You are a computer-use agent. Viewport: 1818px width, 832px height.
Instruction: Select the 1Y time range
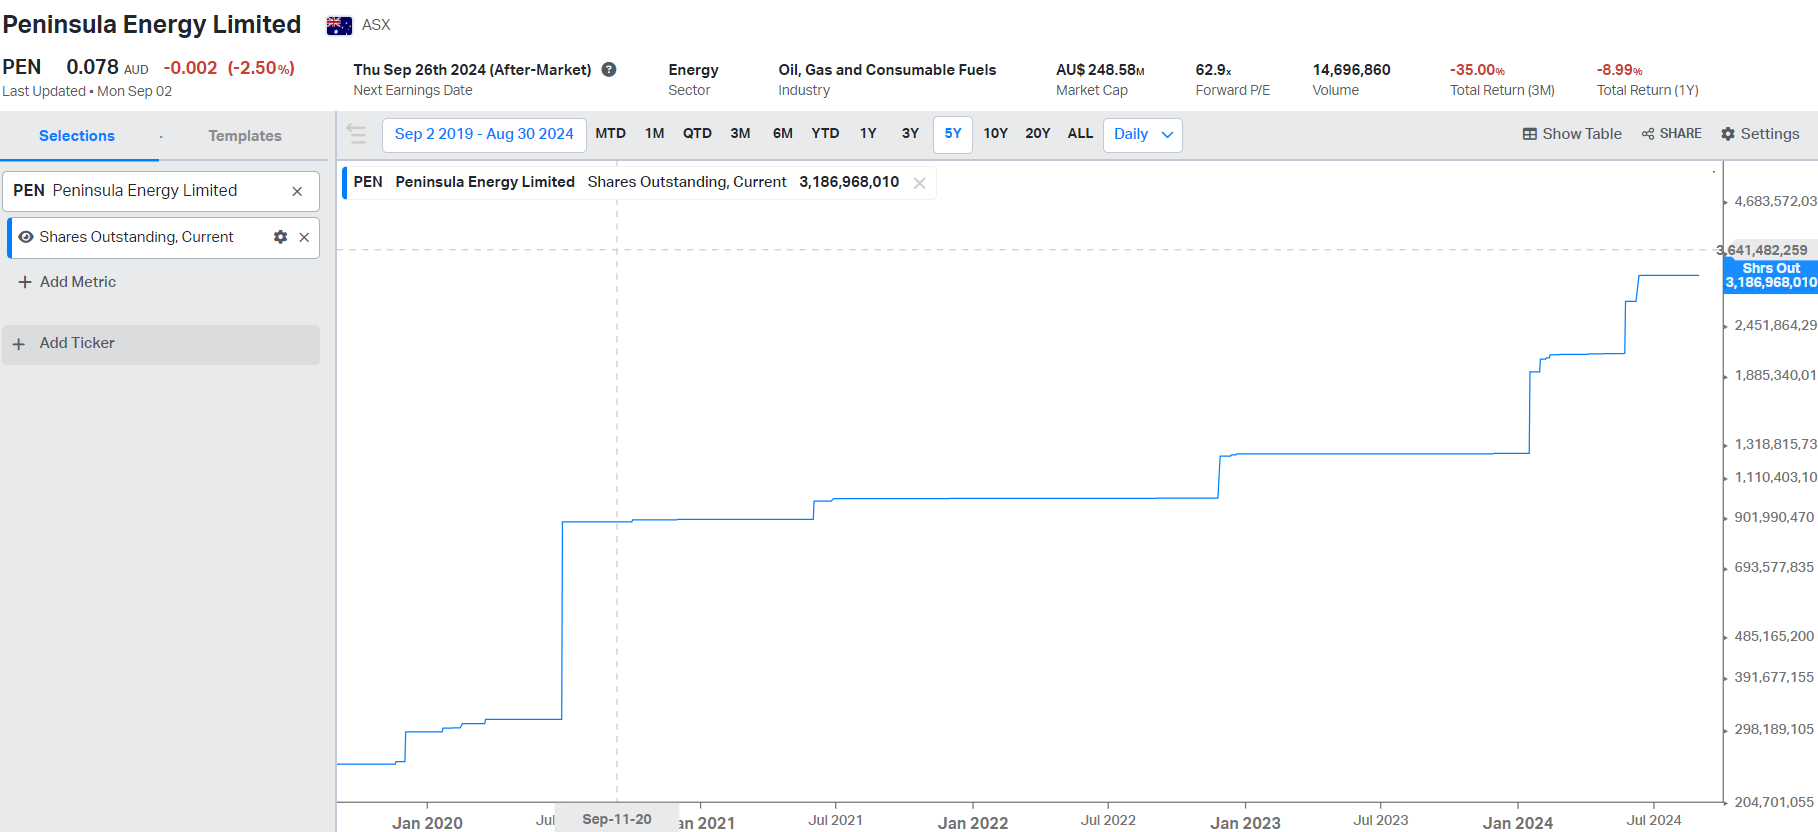[868, 134]
